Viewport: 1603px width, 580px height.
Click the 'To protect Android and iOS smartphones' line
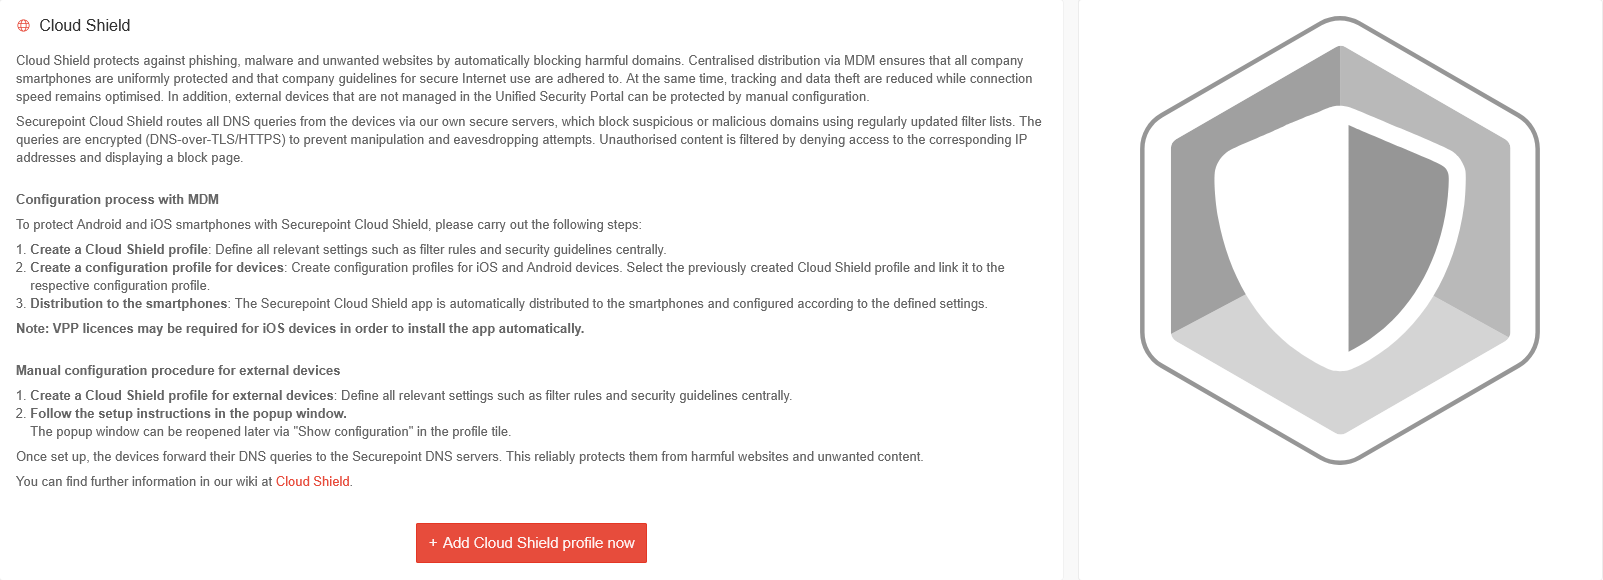(x=329, y=225)
